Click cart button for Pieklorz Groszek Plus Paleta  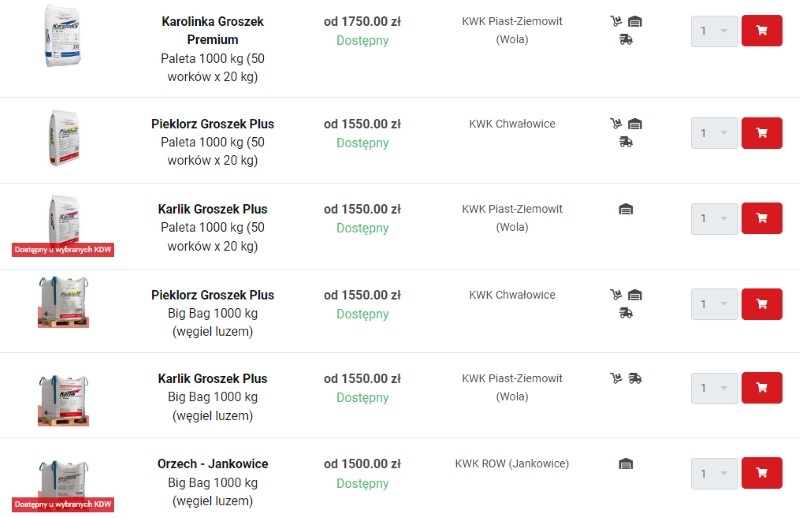[761, 132]
